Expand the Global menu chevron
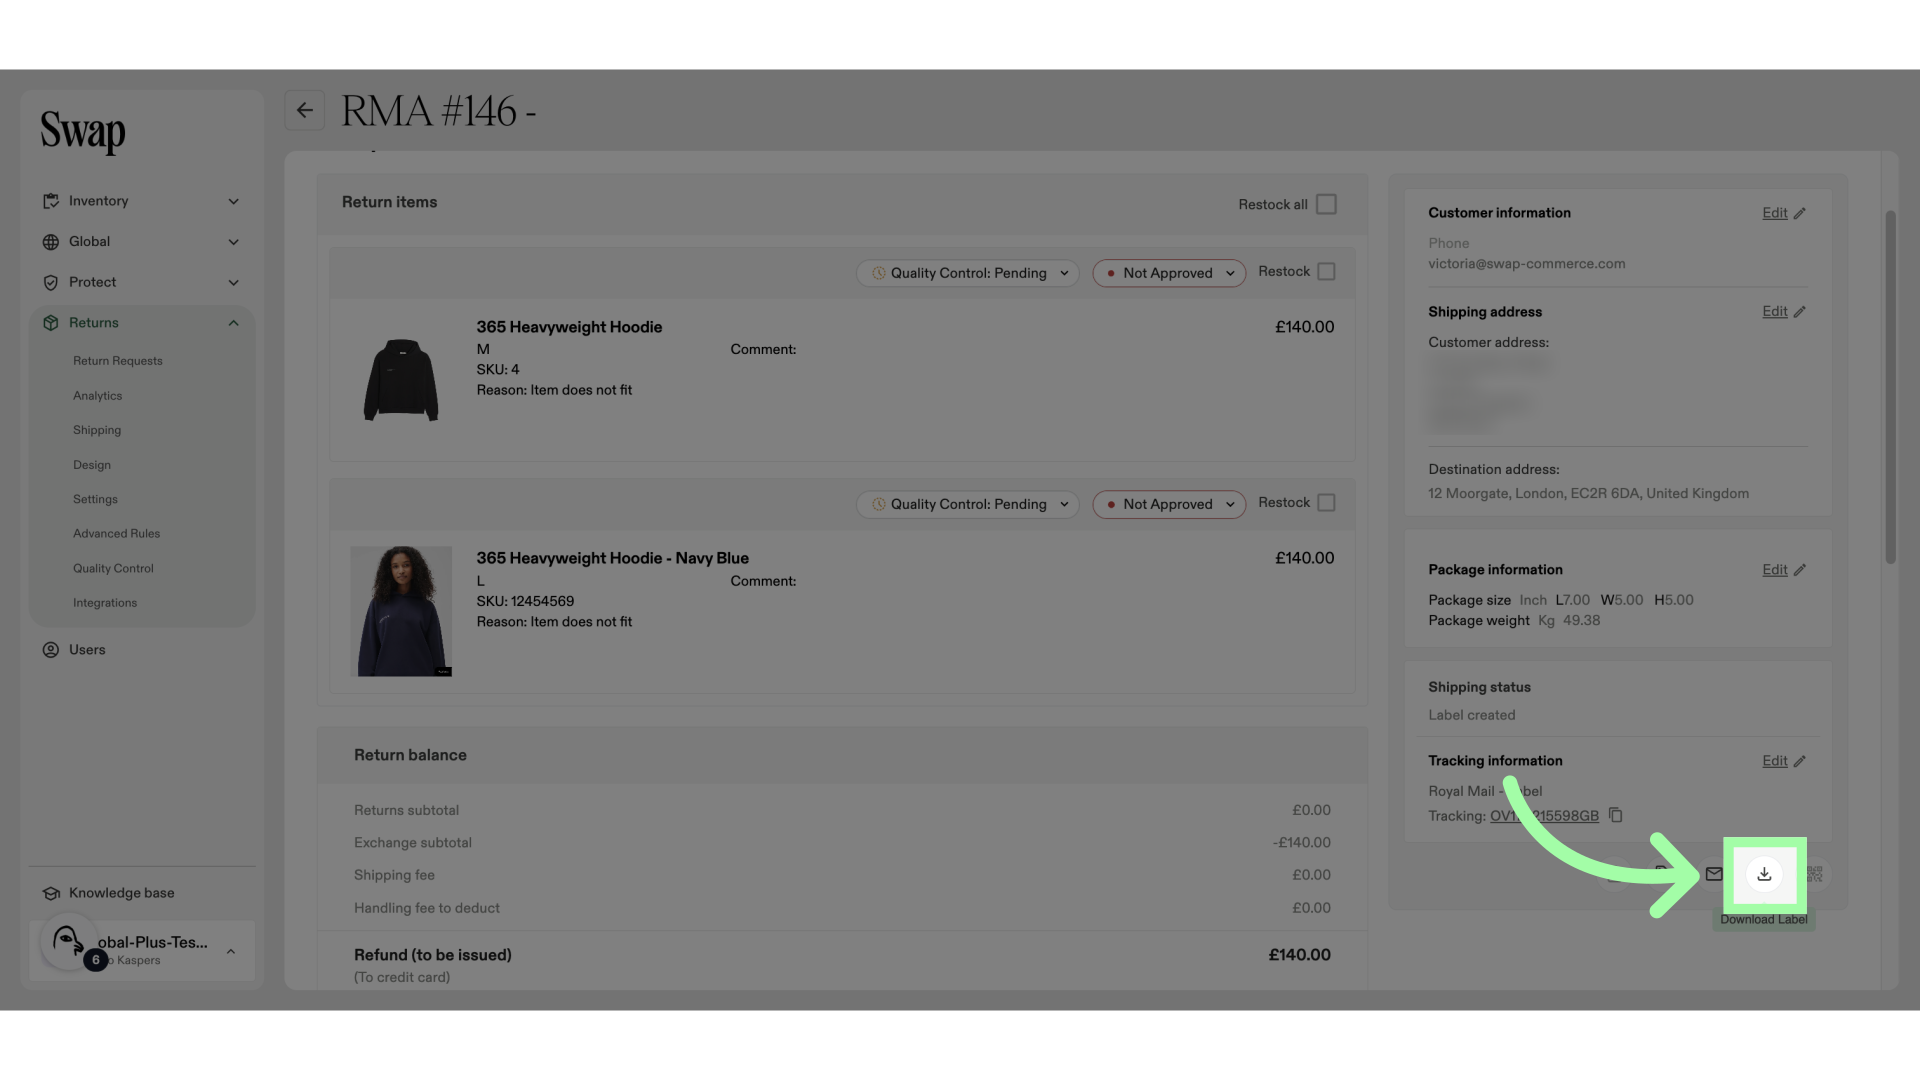 (x=233, y=242)
